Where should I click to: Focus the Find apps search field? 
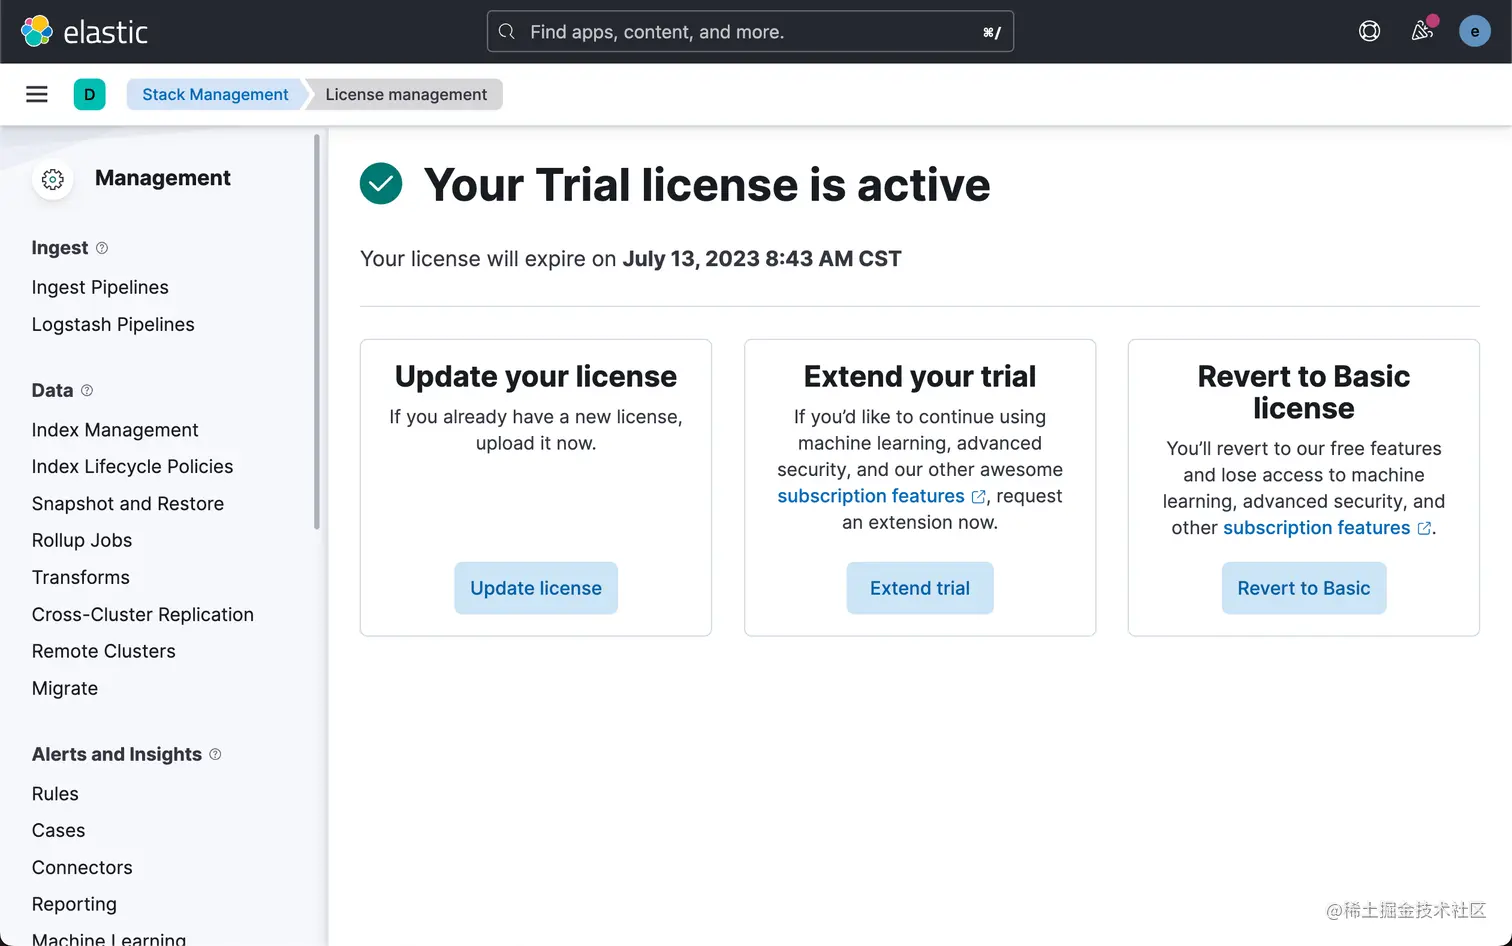click(x=750, y=32)
